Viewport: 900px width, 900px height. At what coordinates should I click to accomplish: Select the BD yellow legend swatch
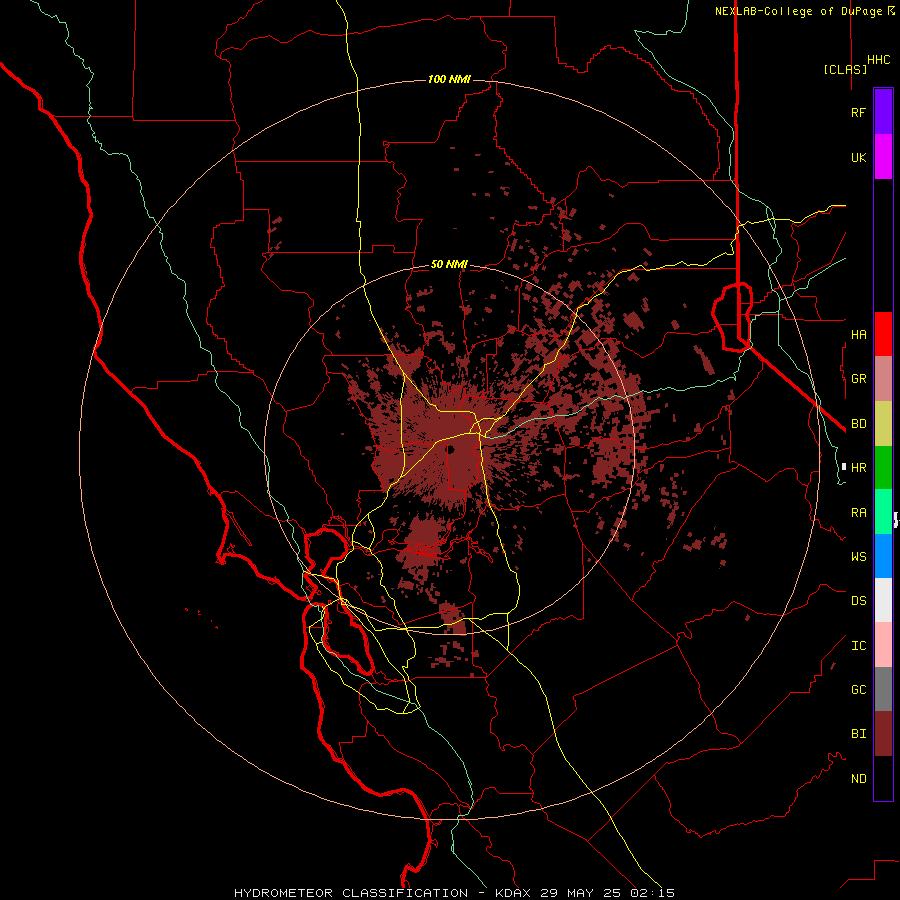(x=883, y=424)
